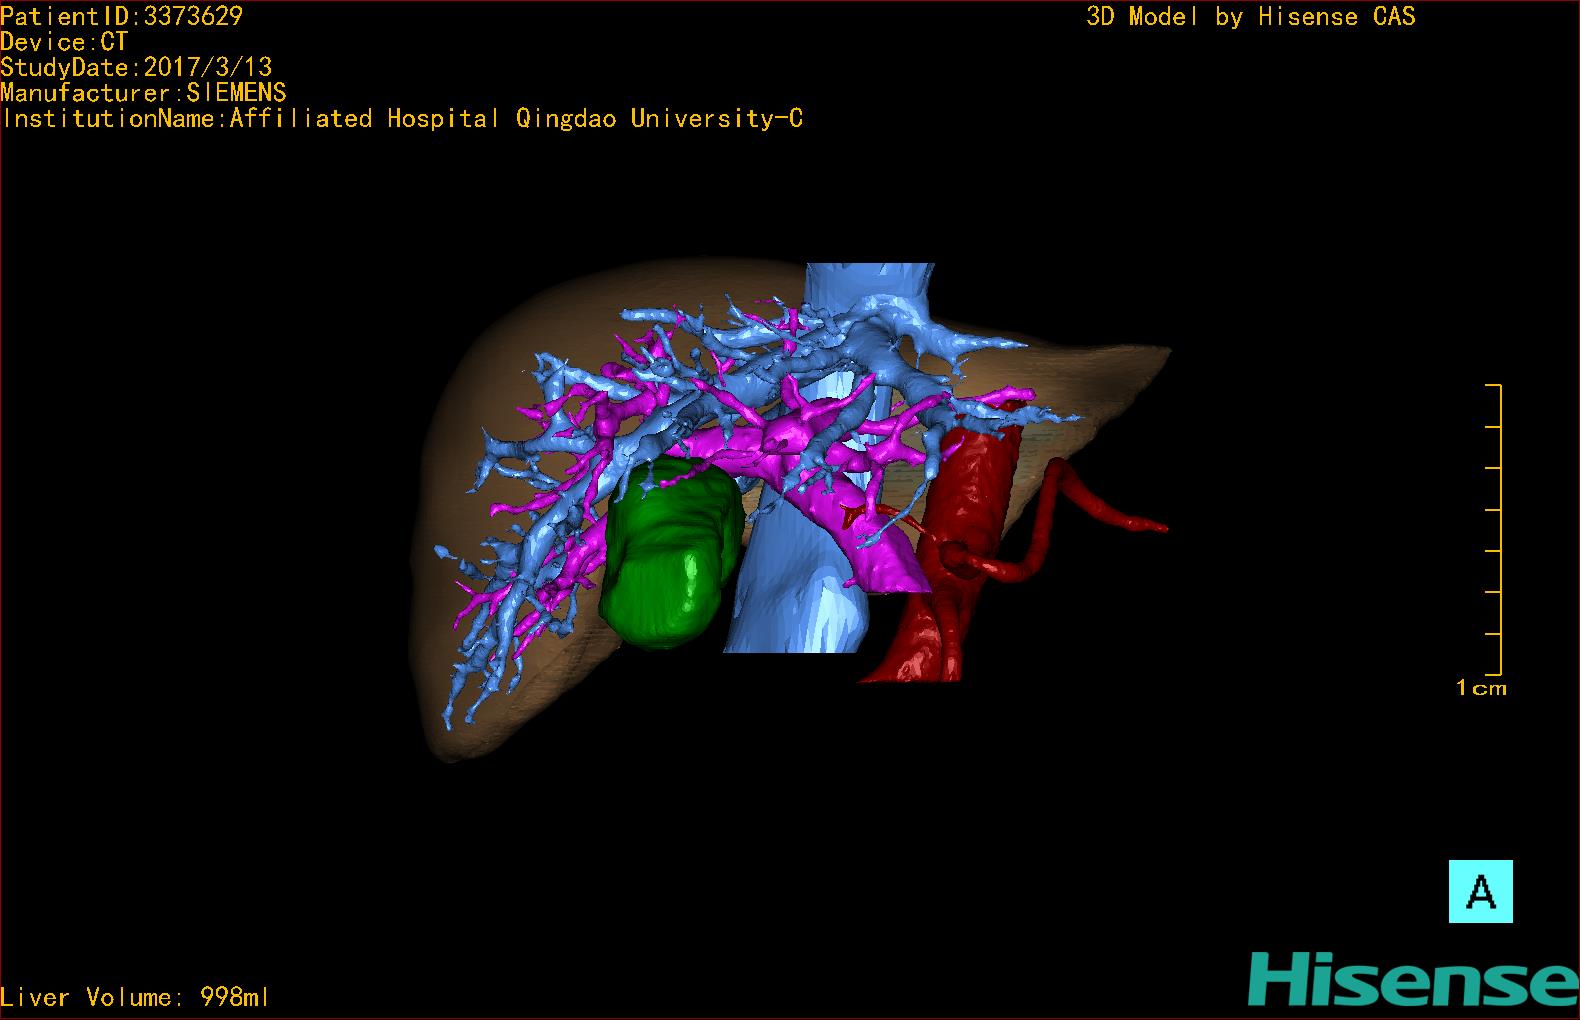Image resolution: width=1580 pixels, height=1020 pixels.
Task: Click the "Manufacturer:SIEMENS" line
Action: point(143,93)
